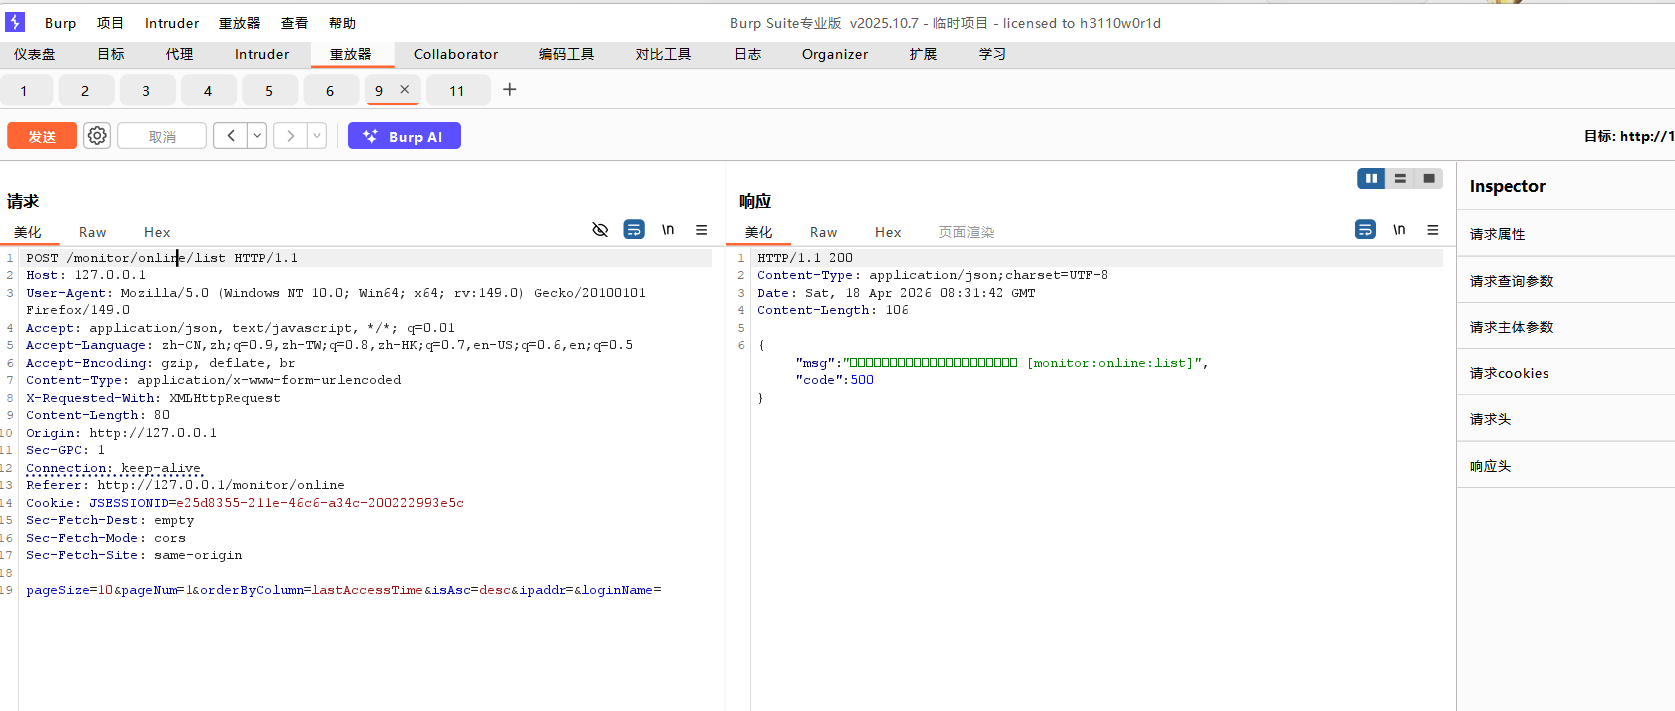The height and width of the screenshot is (711, 1675).
Task: Switch request view to Hex
Action: pos(157,232)
